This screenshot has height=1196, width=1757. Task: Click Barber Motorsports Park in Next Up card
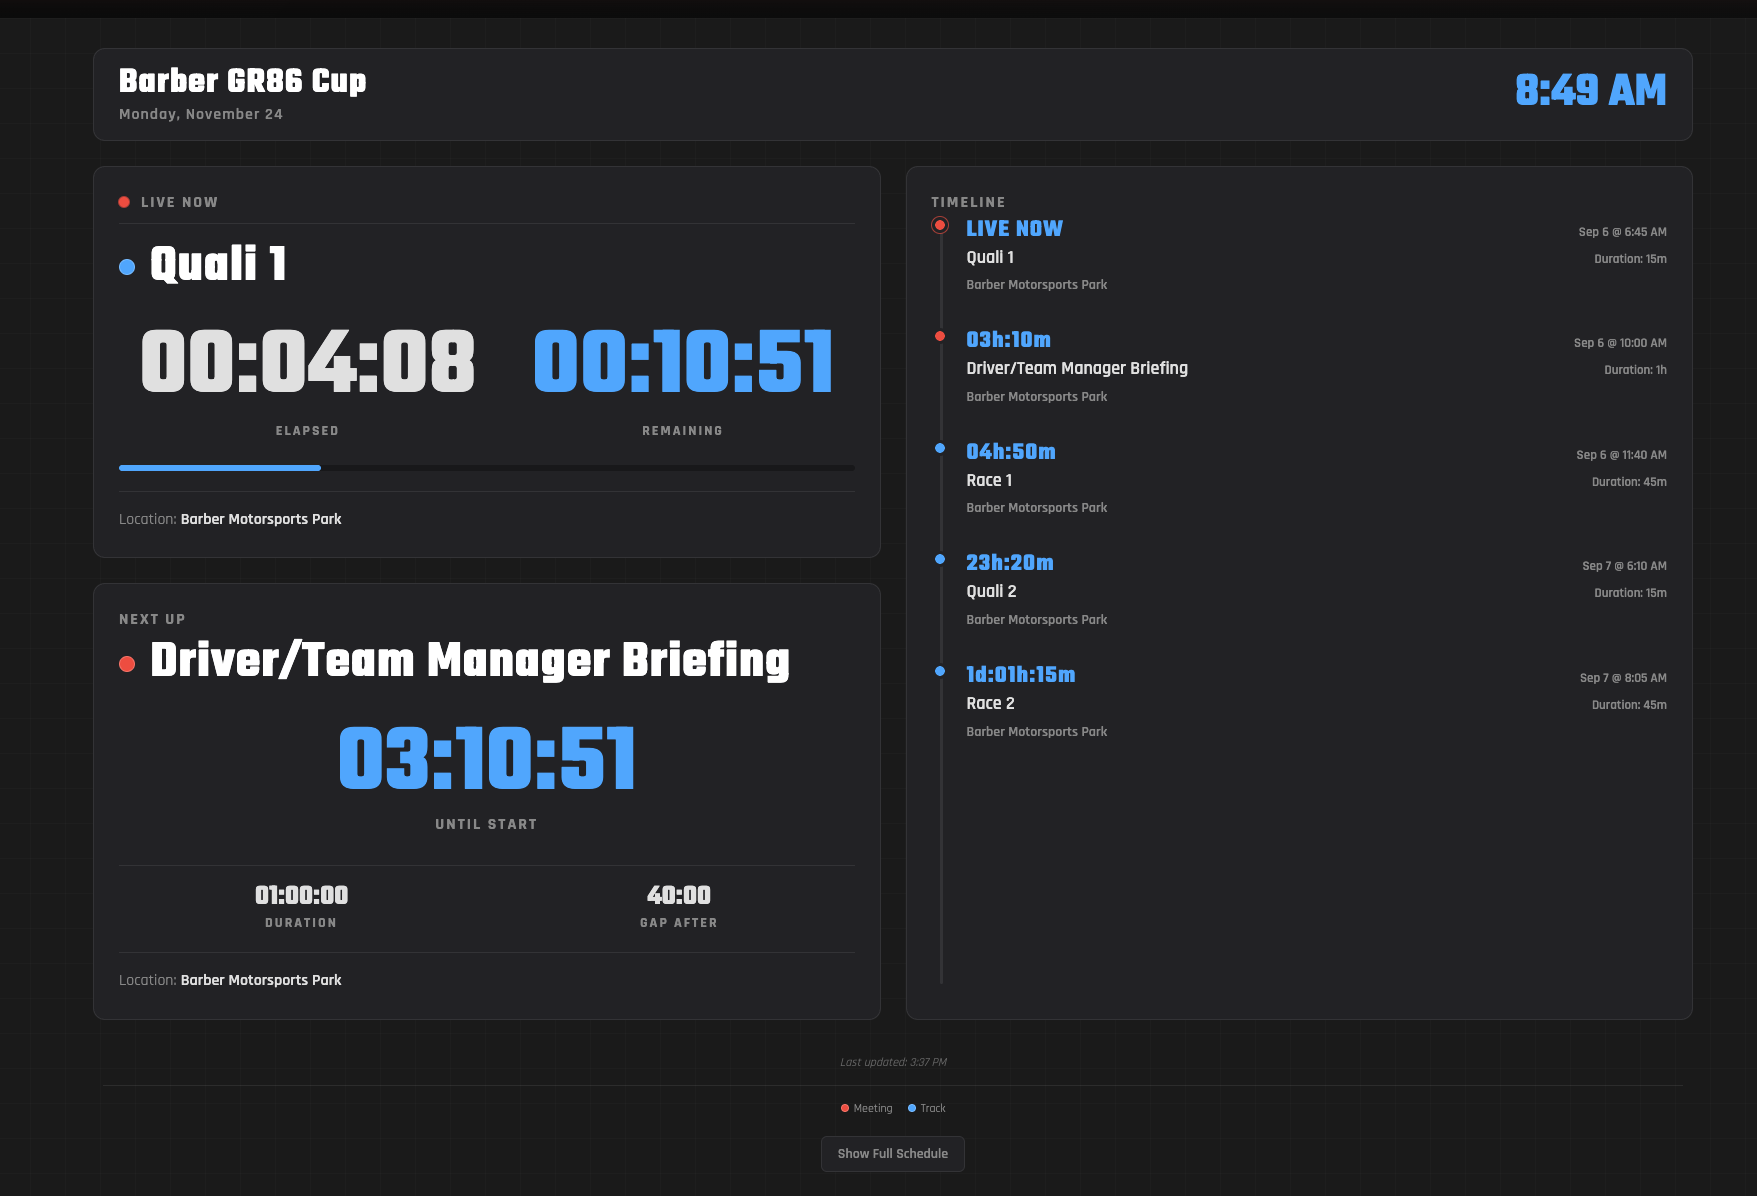[x=261, y=980]
